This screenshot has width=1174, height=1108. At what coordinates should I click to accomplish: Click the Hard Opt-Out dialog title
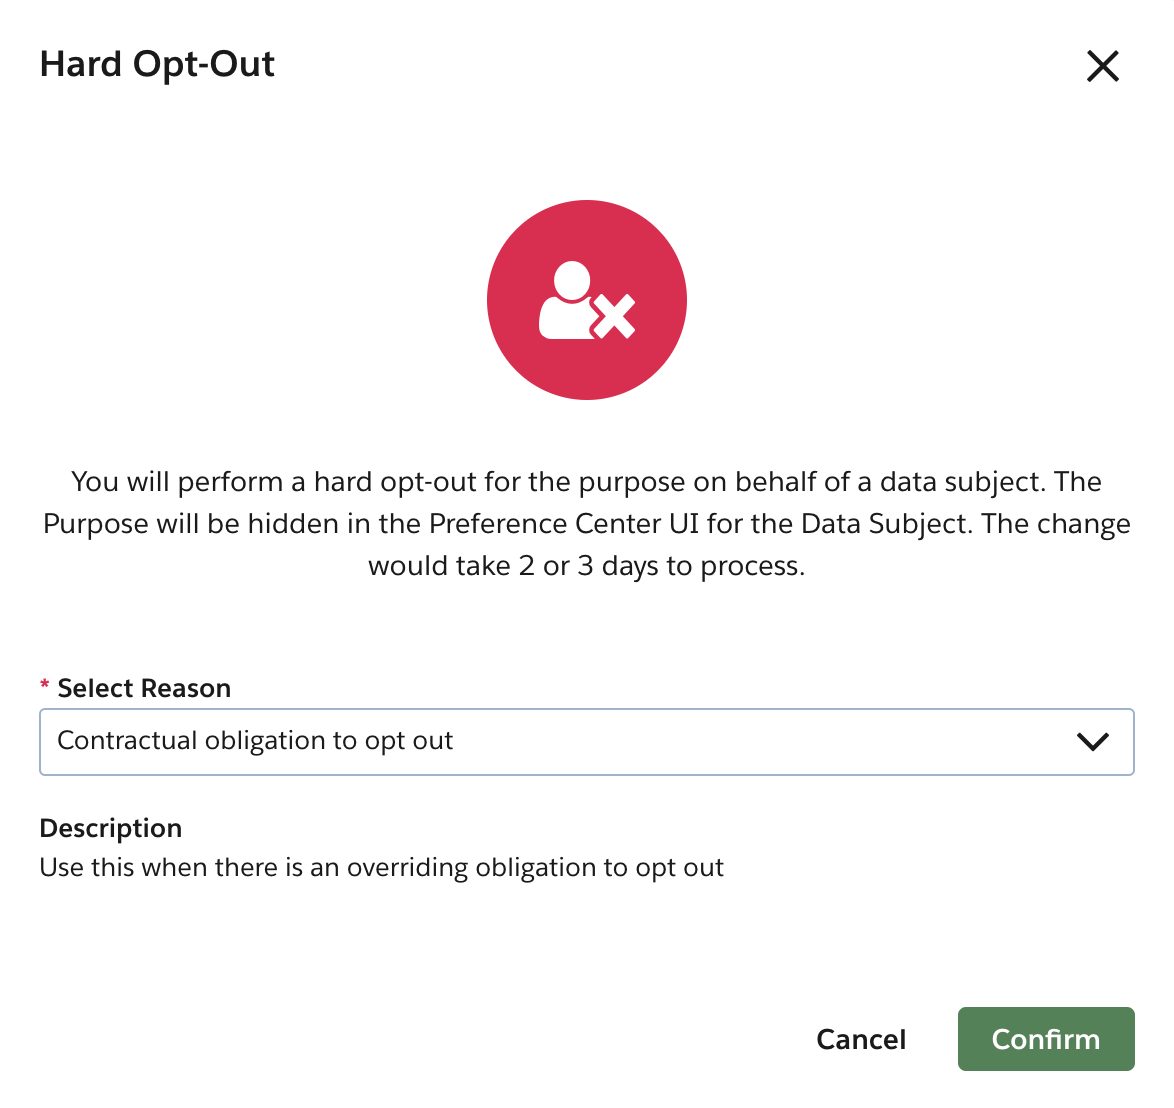(x=157, y=64)
